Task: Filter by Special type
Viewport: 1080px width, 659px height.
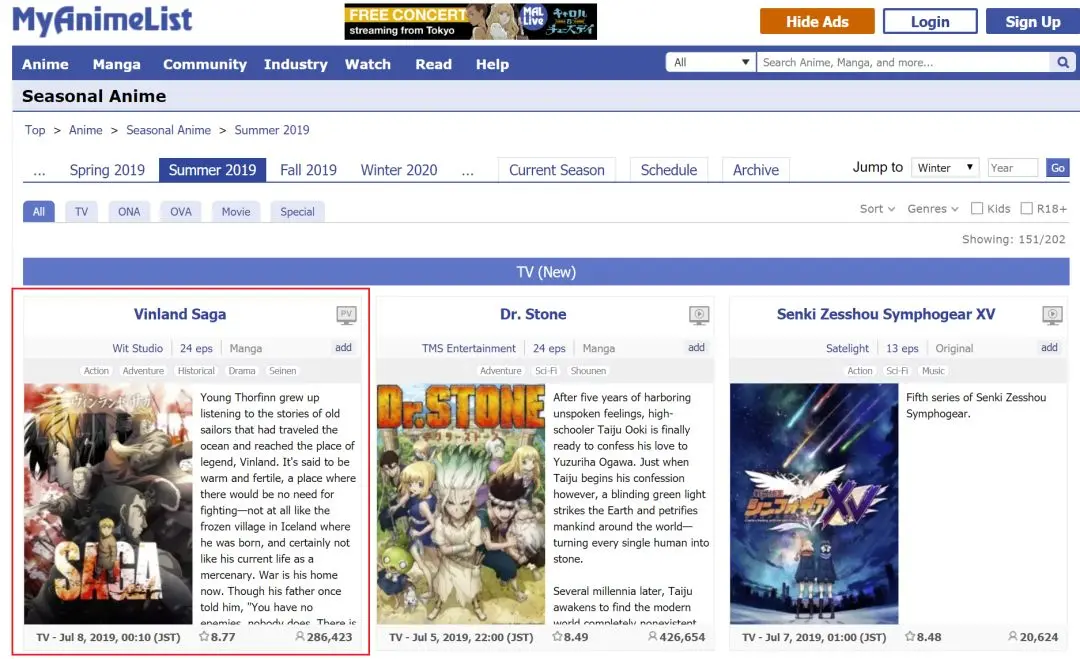Action: tap(297, 211)
